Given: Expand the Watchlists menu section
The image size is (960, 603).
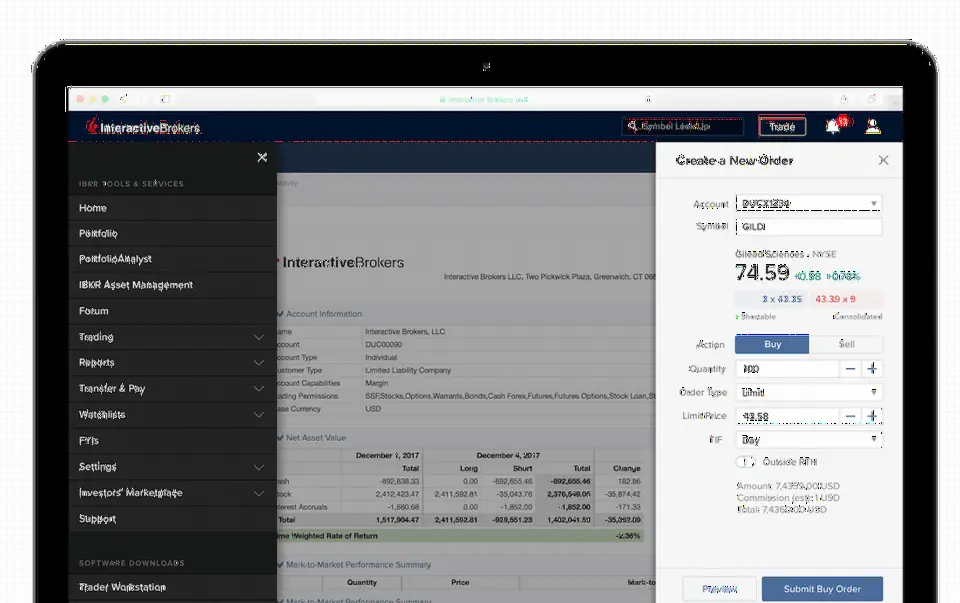Looking at the screenshot, I should pyautogui.click(x=172, y=414).
